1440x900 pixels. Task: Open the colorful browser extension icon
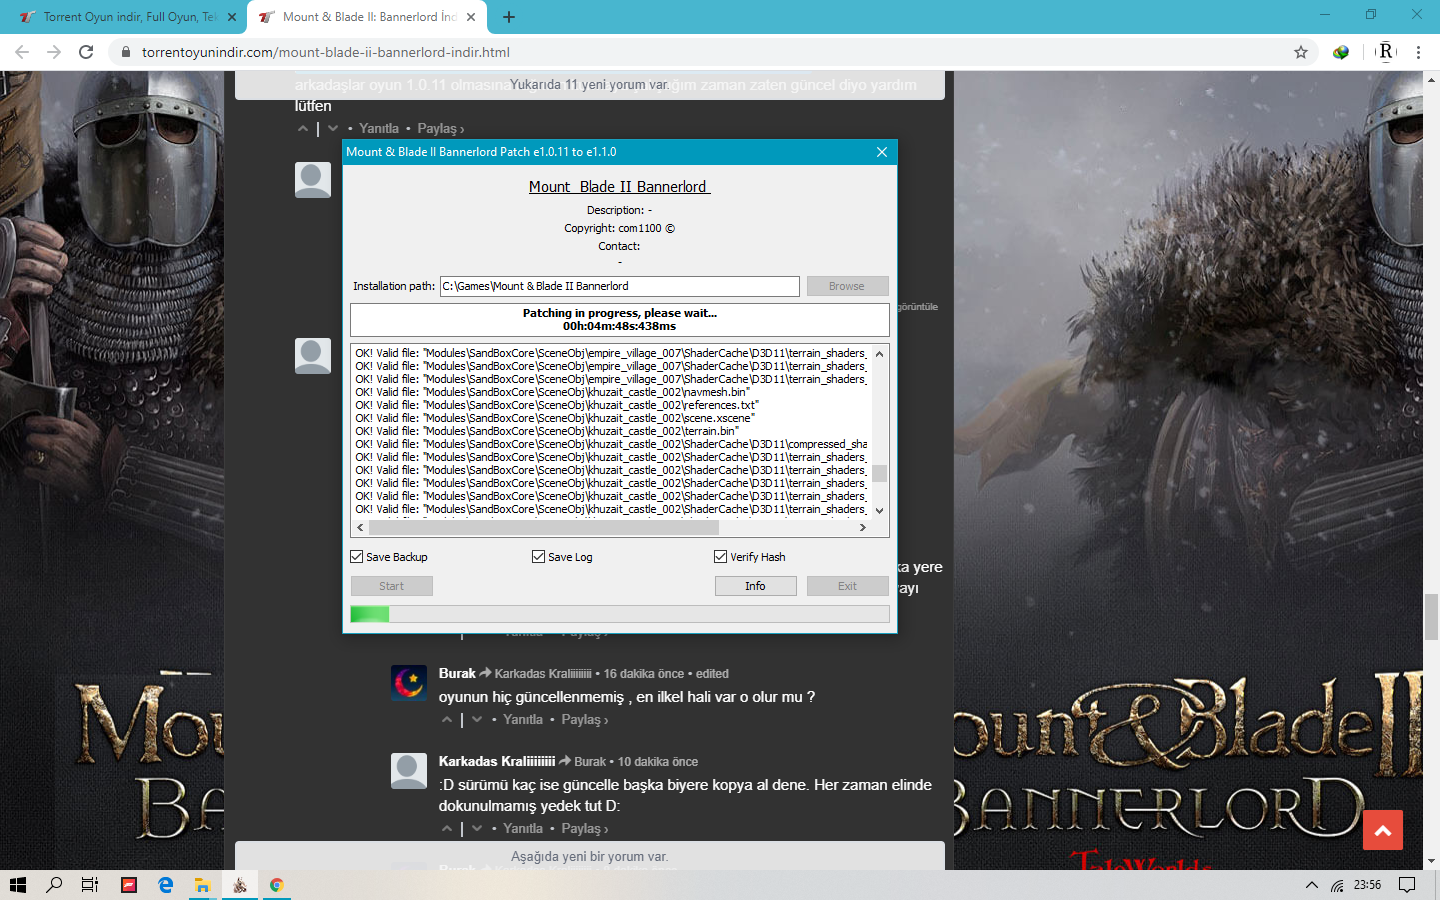point(1341,52)
